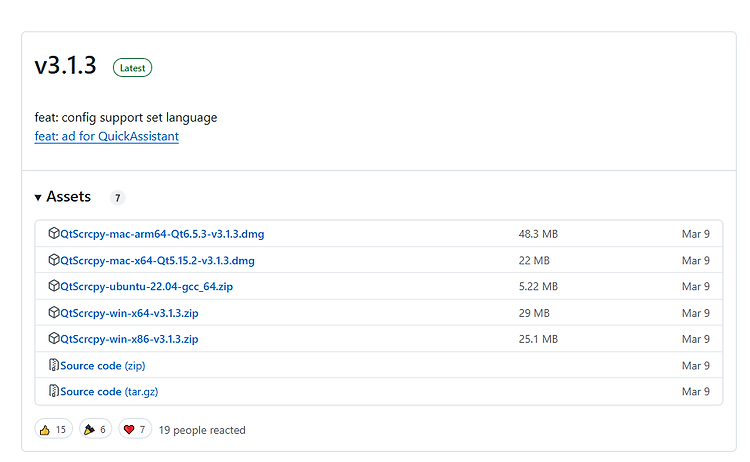
Task: Collapse the Assets section triangle
Action: point(38,198)
